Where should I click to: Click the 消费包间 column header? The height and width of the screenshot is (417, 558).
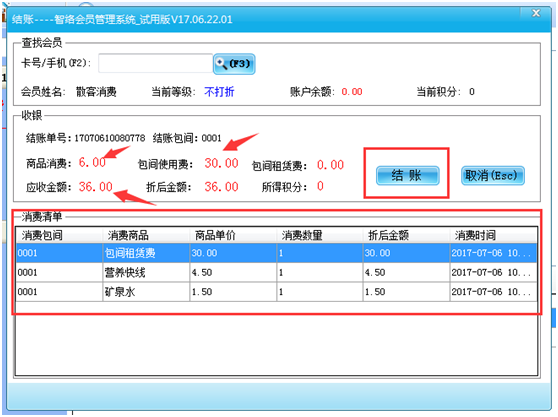[59, 235]
